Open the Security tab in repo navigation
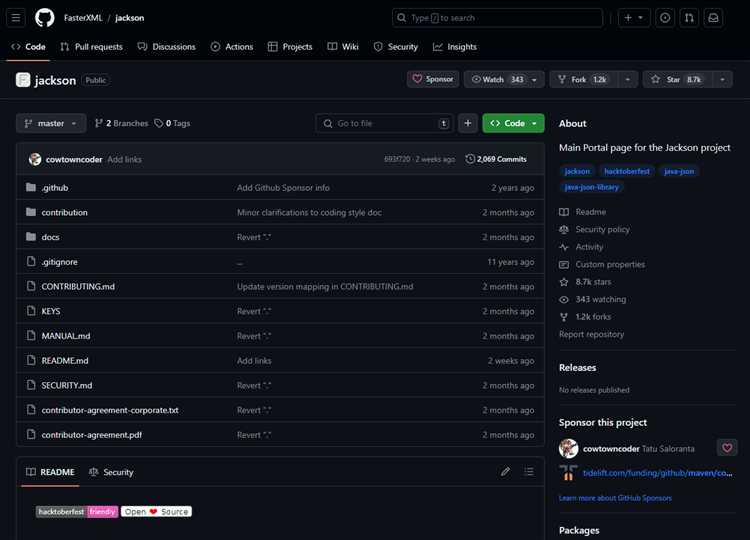This screenshot has height=540, width=750. [x=396, y=47]
